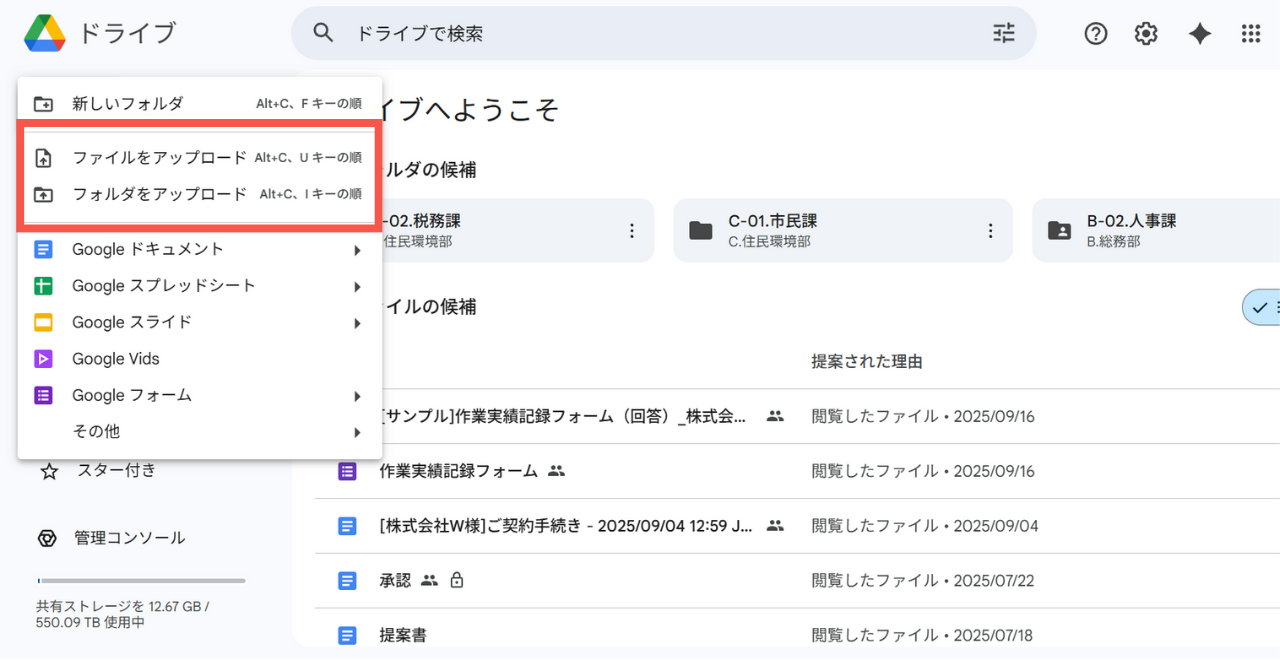Screen dimensions: 1280x660
Task: Expand the その他 submenu in the new menu
Action: tap(357, 431)
